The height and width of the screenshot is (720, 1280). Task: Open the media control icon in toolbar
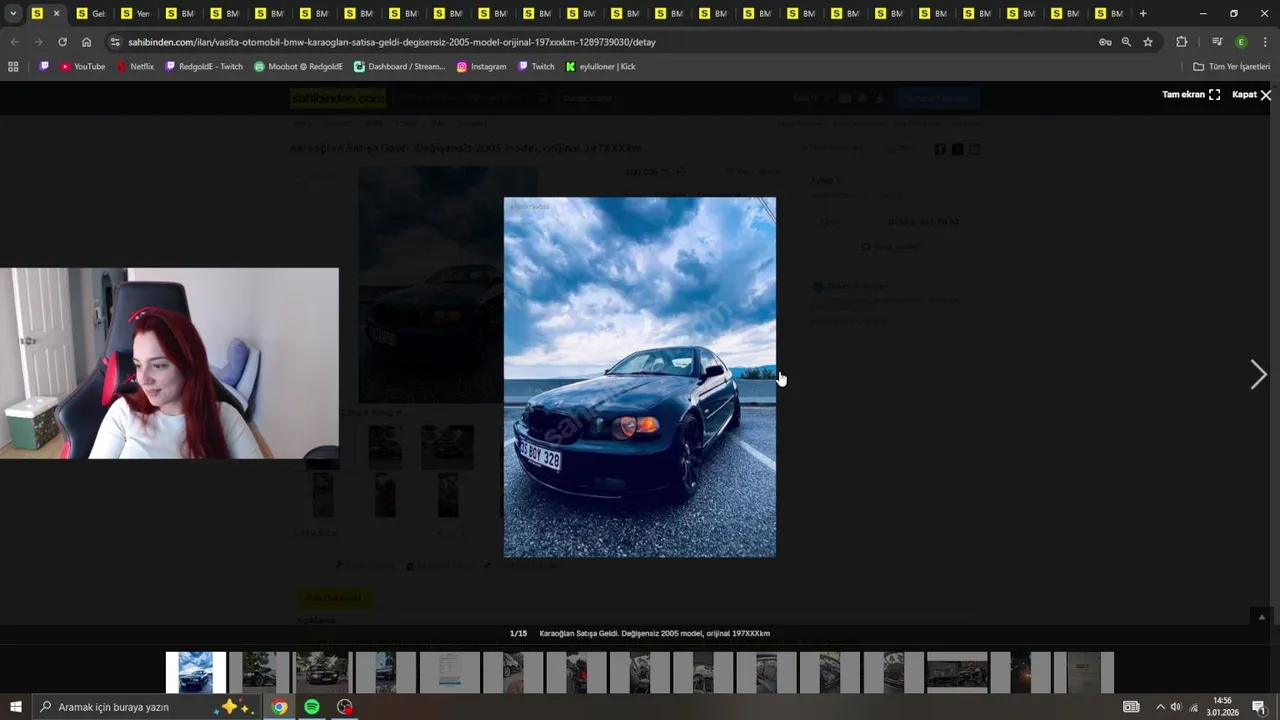click(1217, 42)
